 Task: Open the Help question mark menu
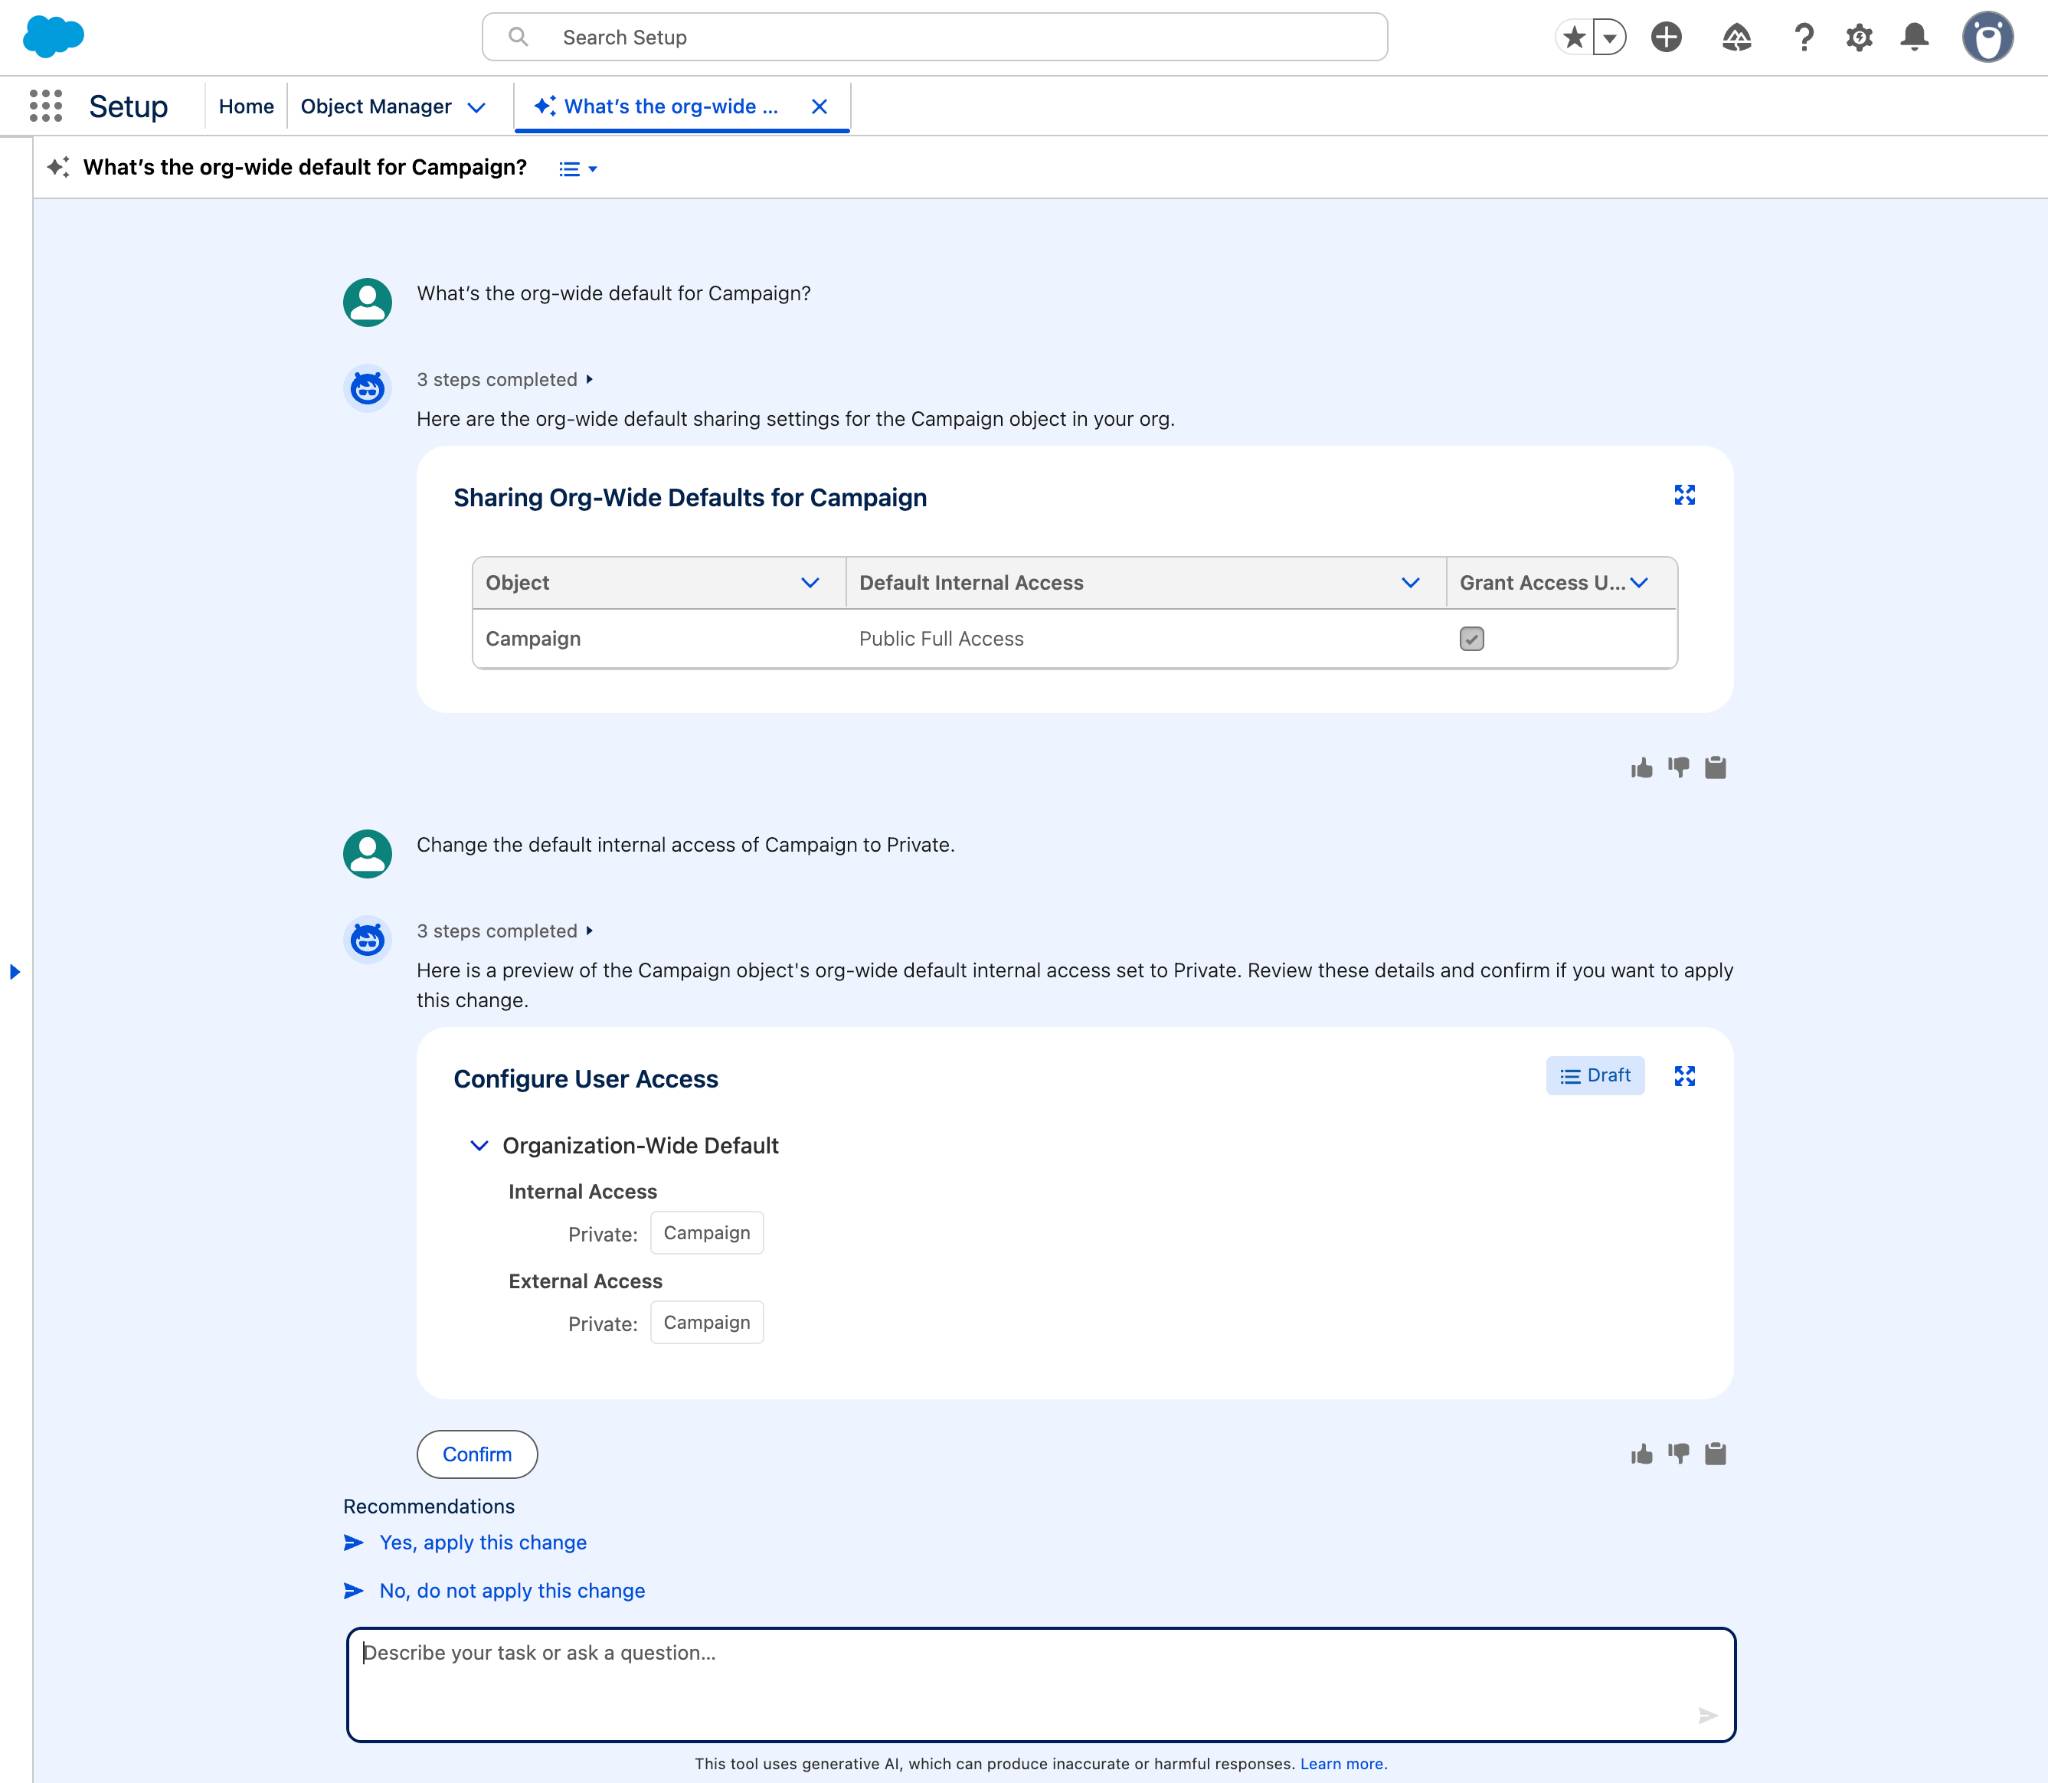click(1803, 38)
